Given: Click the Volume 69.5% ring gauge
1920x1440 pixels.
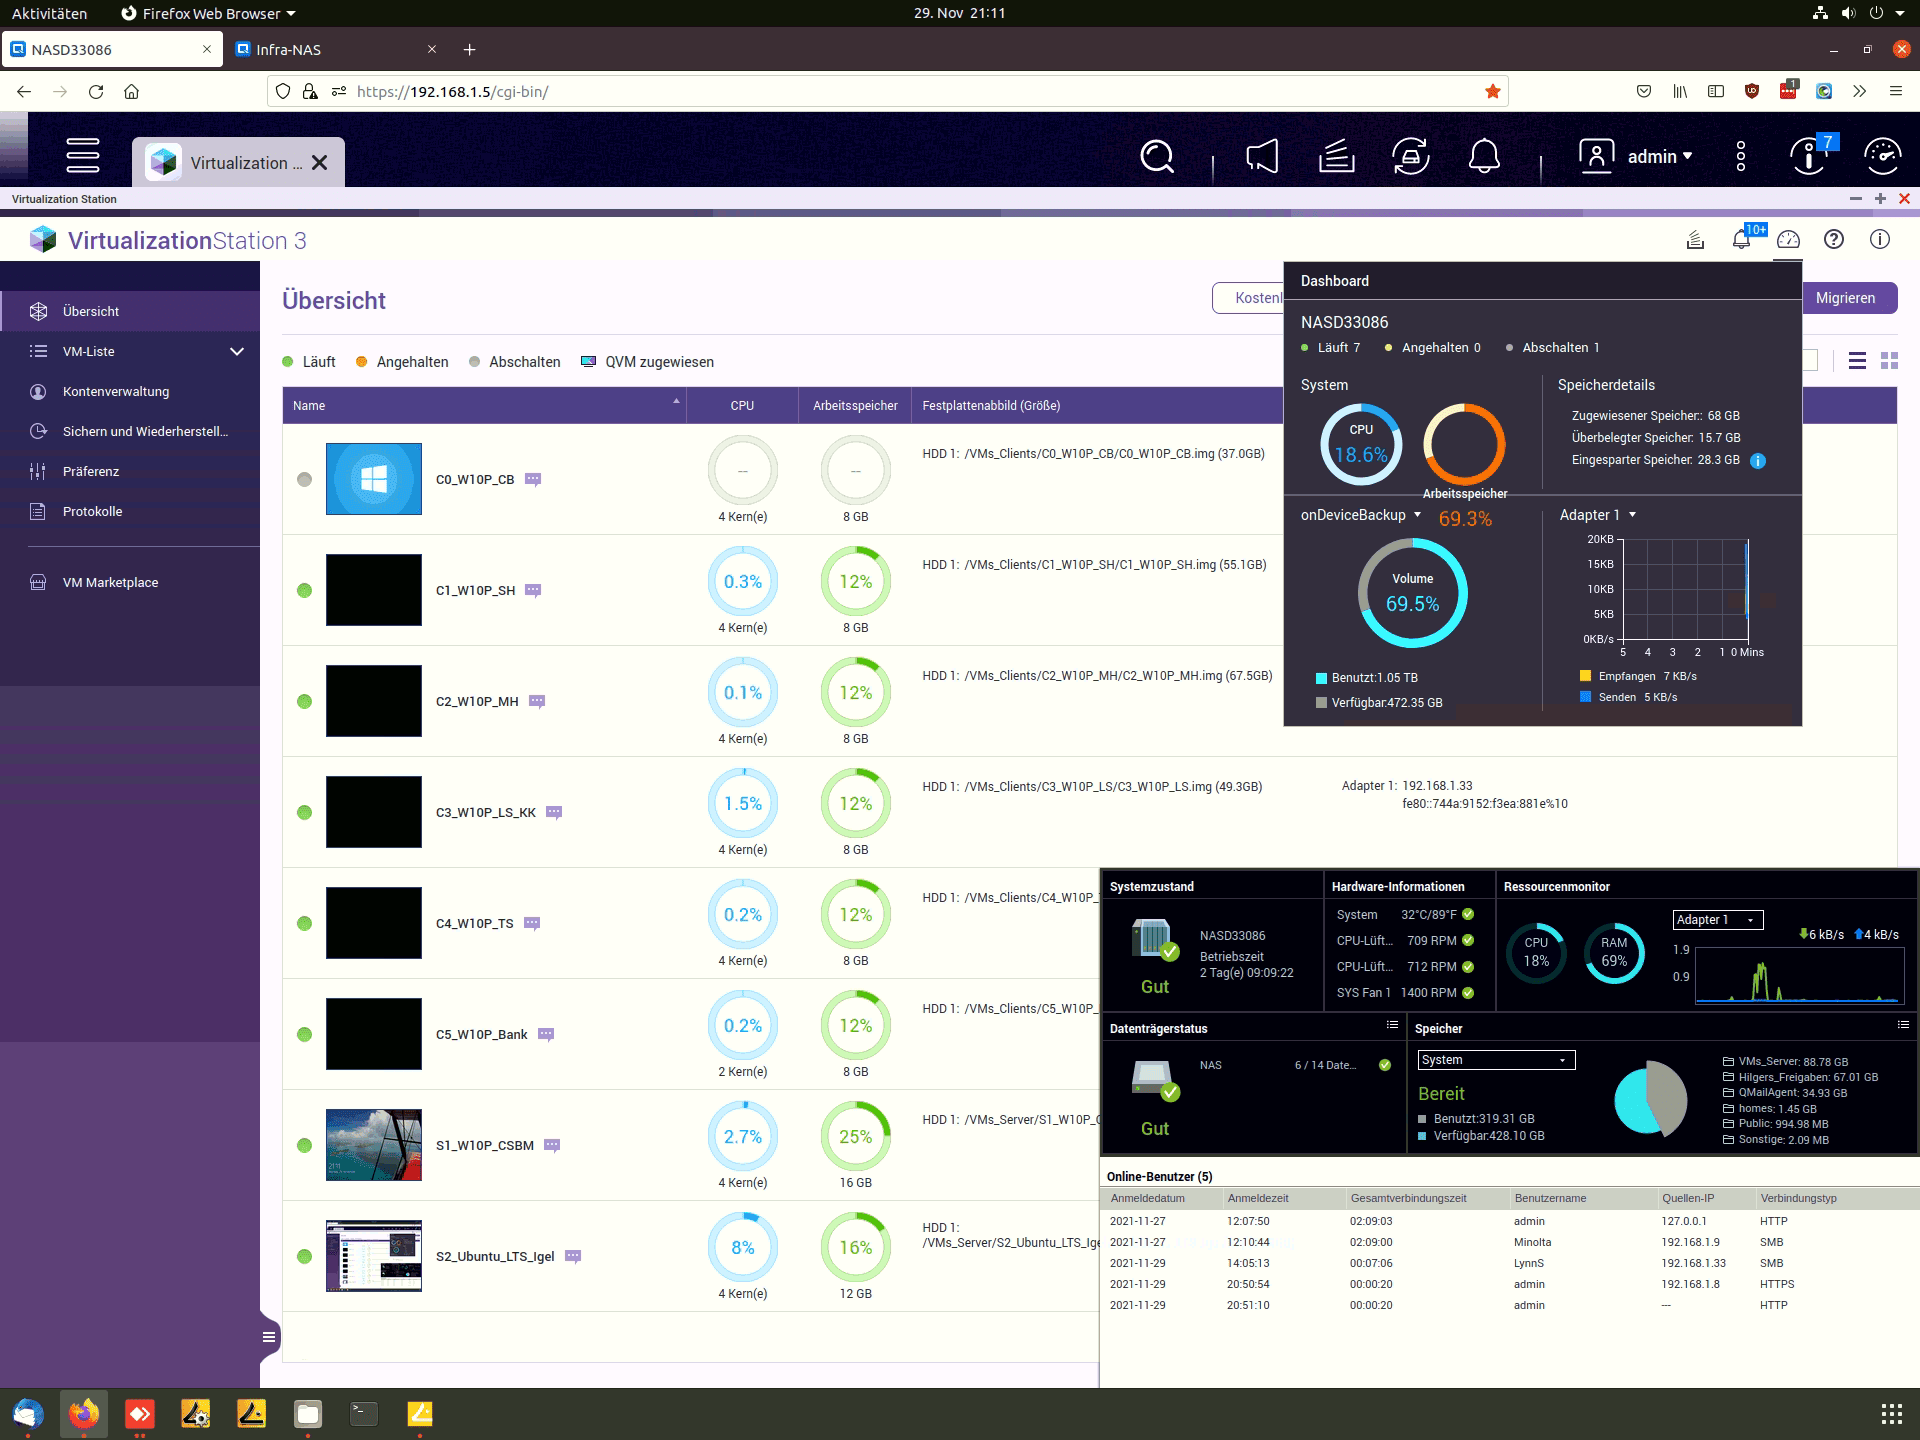Looking at the screenshot, I should (x=1412, y=593).
